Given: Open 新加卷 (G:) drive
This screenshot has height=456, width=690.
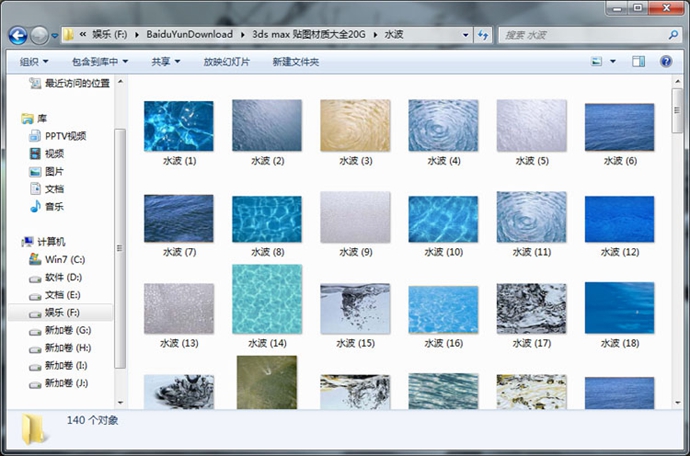Looking at the screenshot, I should (x=60, y=330).
